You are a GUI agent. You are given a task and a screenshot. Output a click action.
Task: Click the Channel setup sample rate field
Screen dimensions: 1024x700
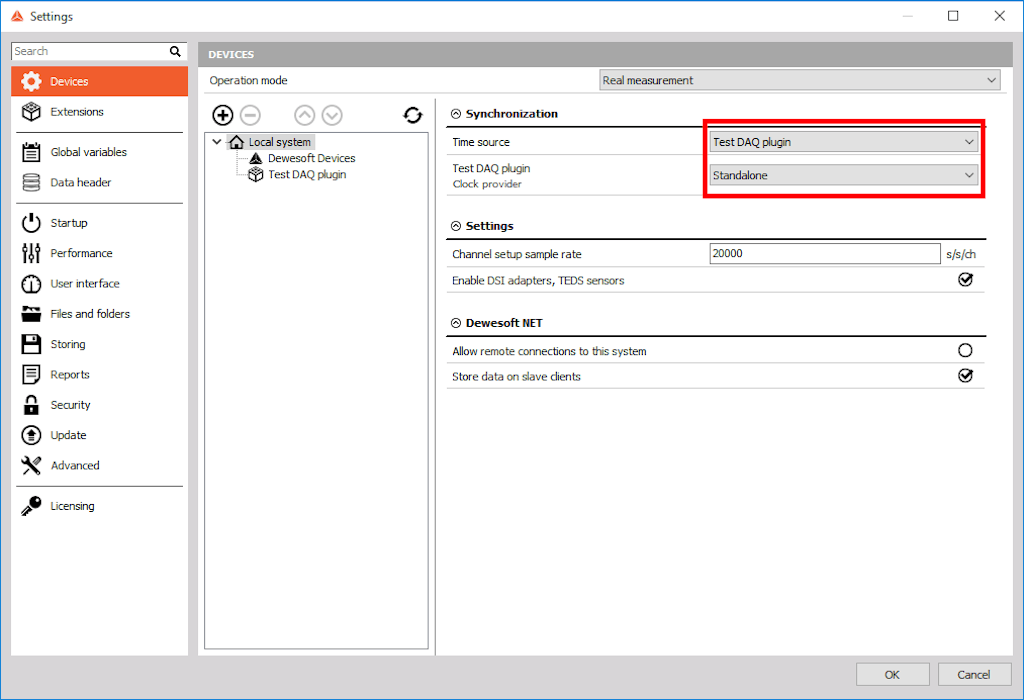click(825, 253)
